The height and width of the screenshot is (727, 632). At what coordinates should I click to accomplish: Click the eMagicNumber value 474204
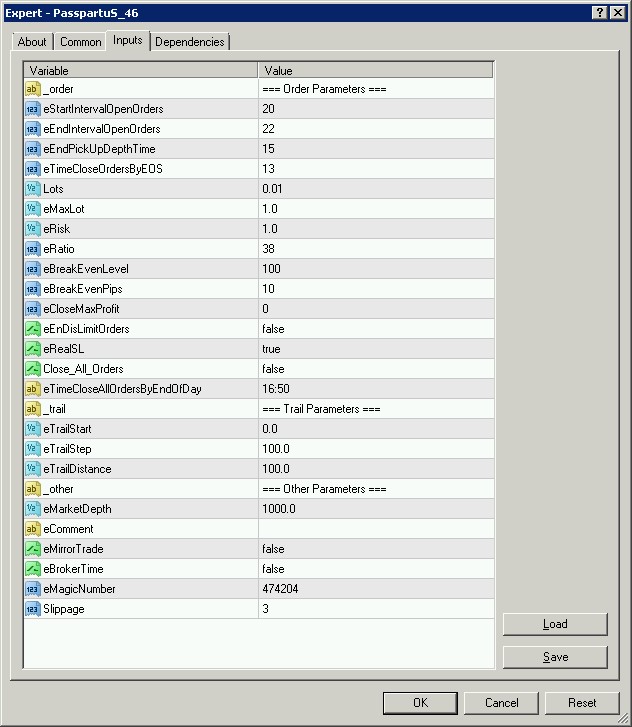[280, 588]
